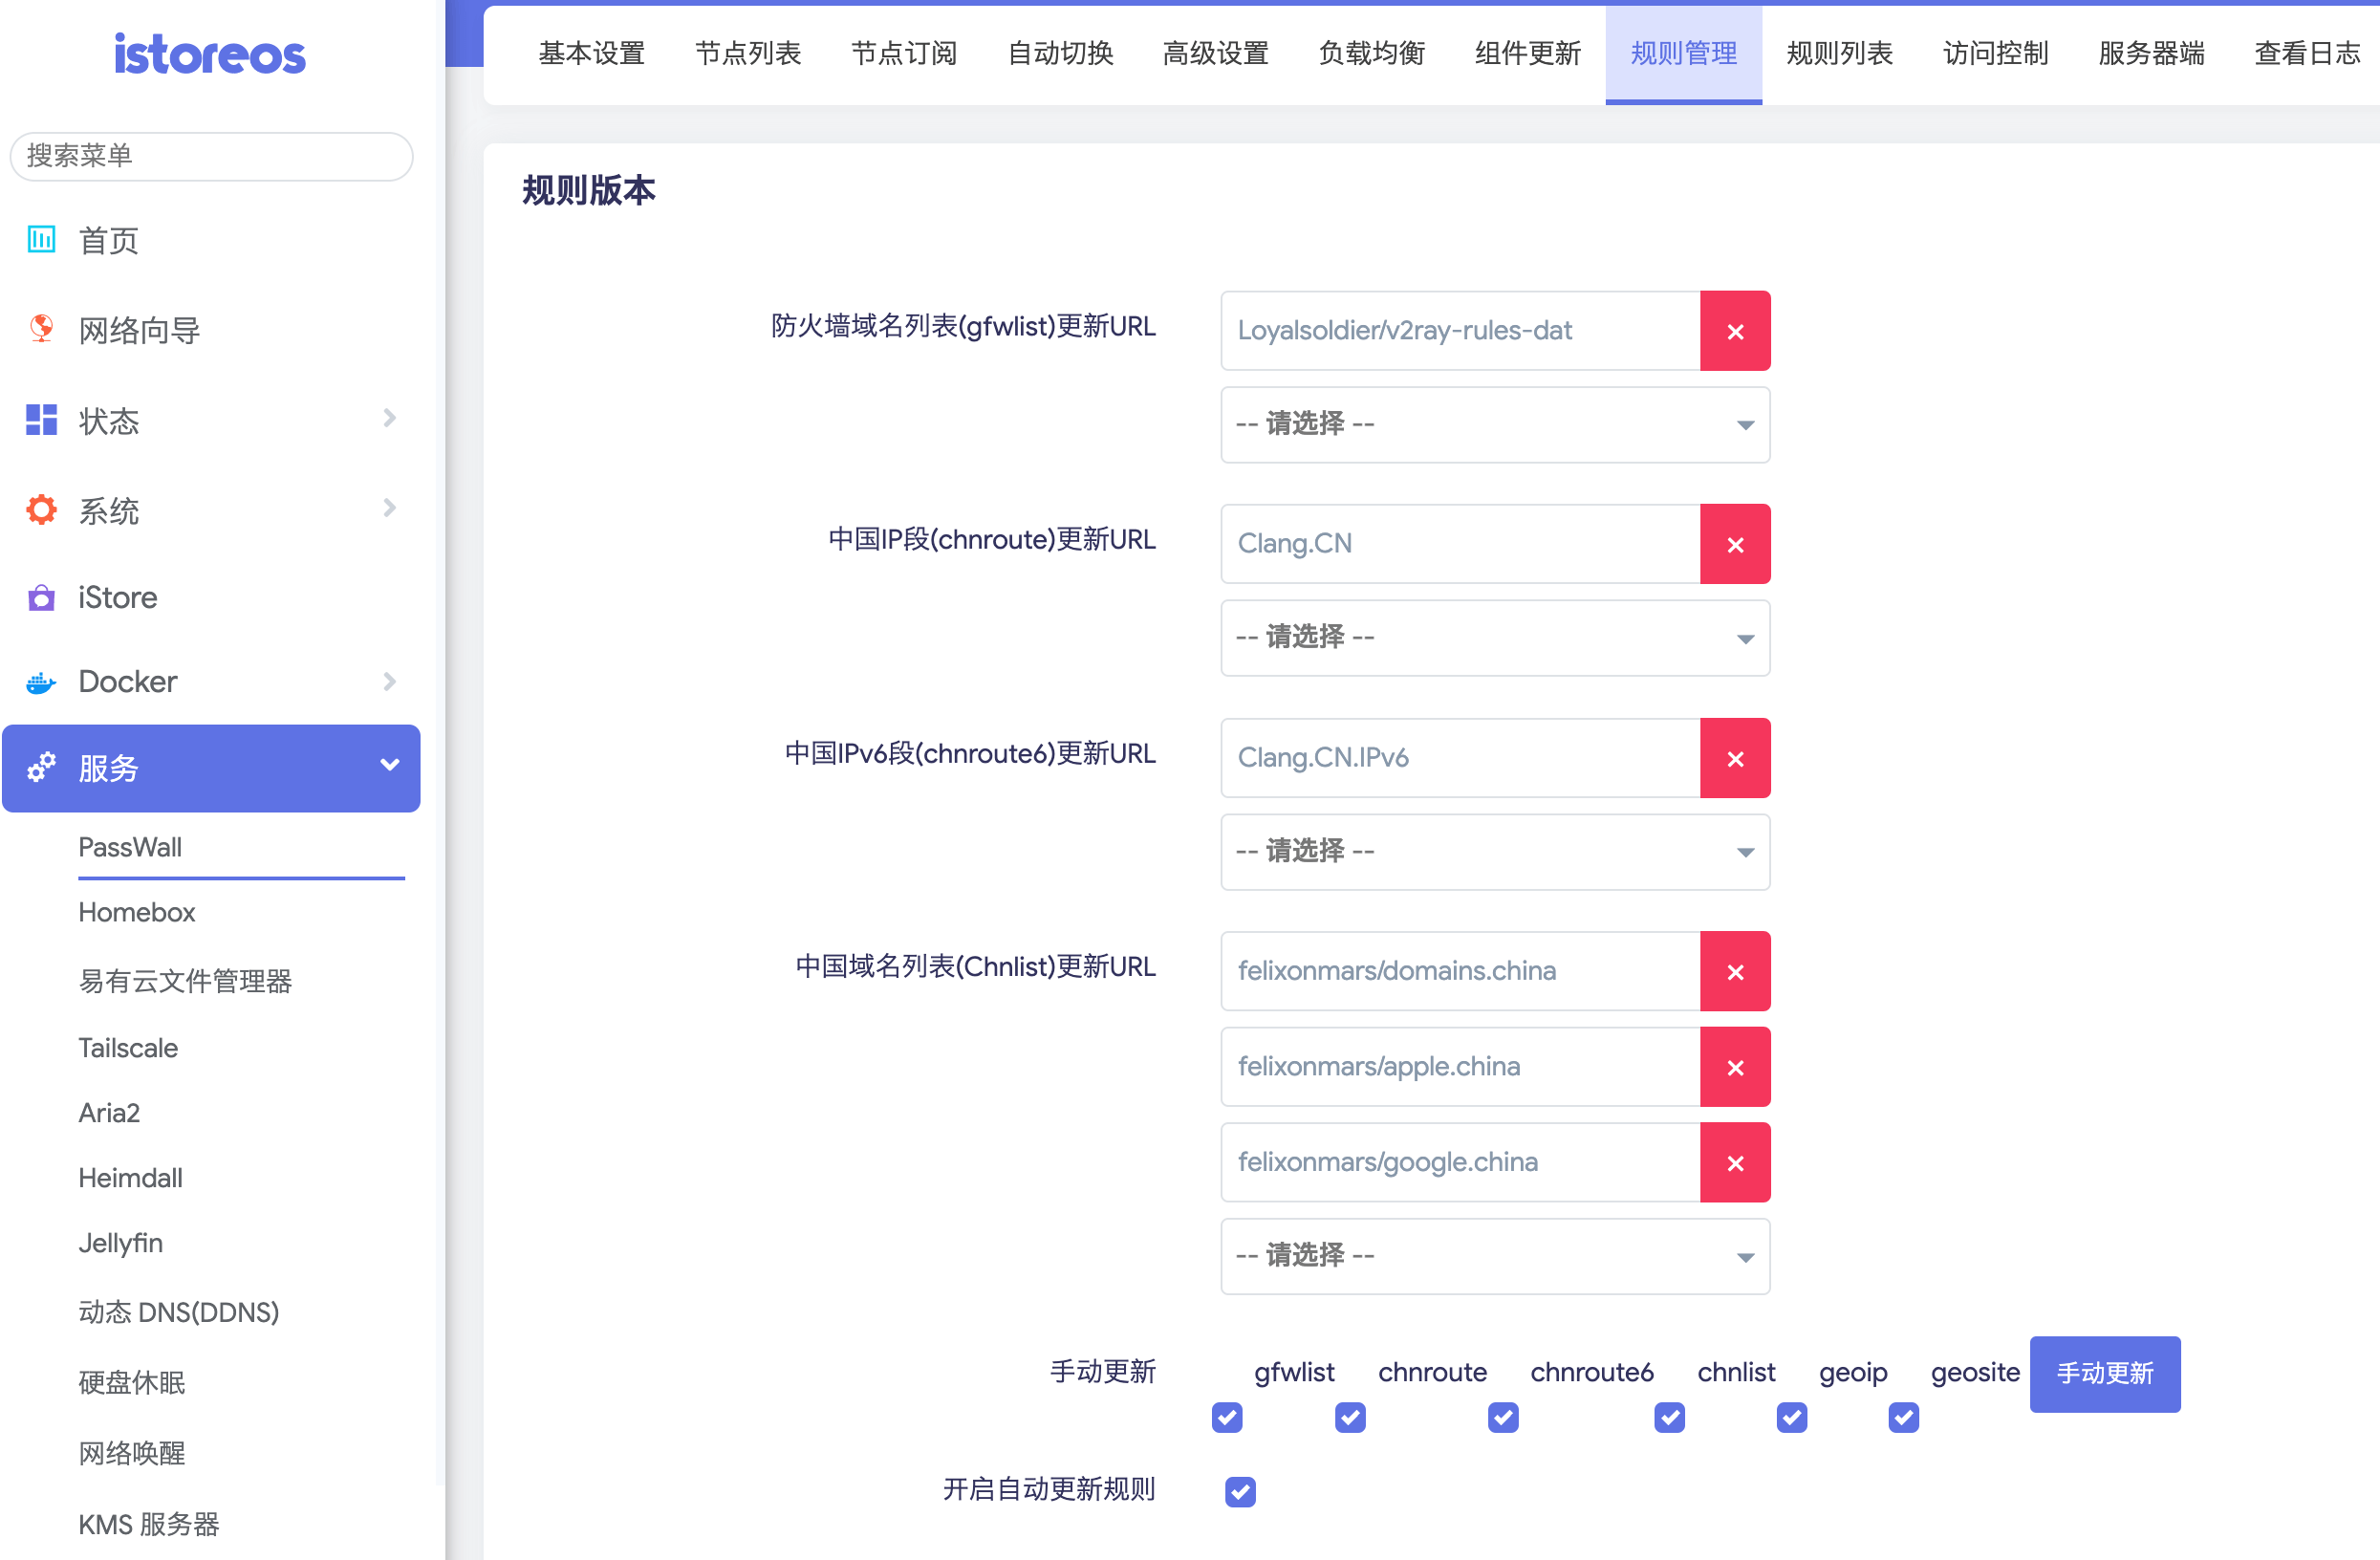Remove the Loyalsoldier/v2ray-rules-dat entry with red X
This screenshot has width=2380, height=1560.
tap(1734, 331)
